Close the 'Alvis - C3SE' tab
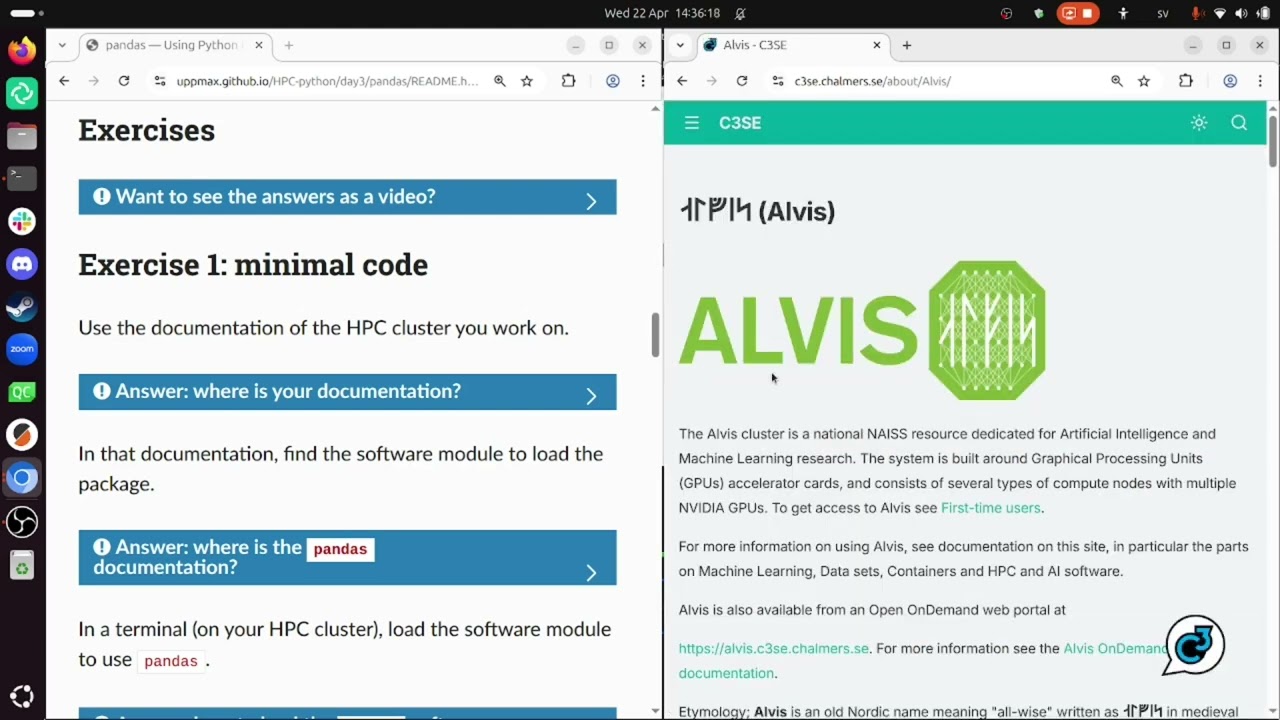Viewport: 1280px width, 720px height. point(877,45)
